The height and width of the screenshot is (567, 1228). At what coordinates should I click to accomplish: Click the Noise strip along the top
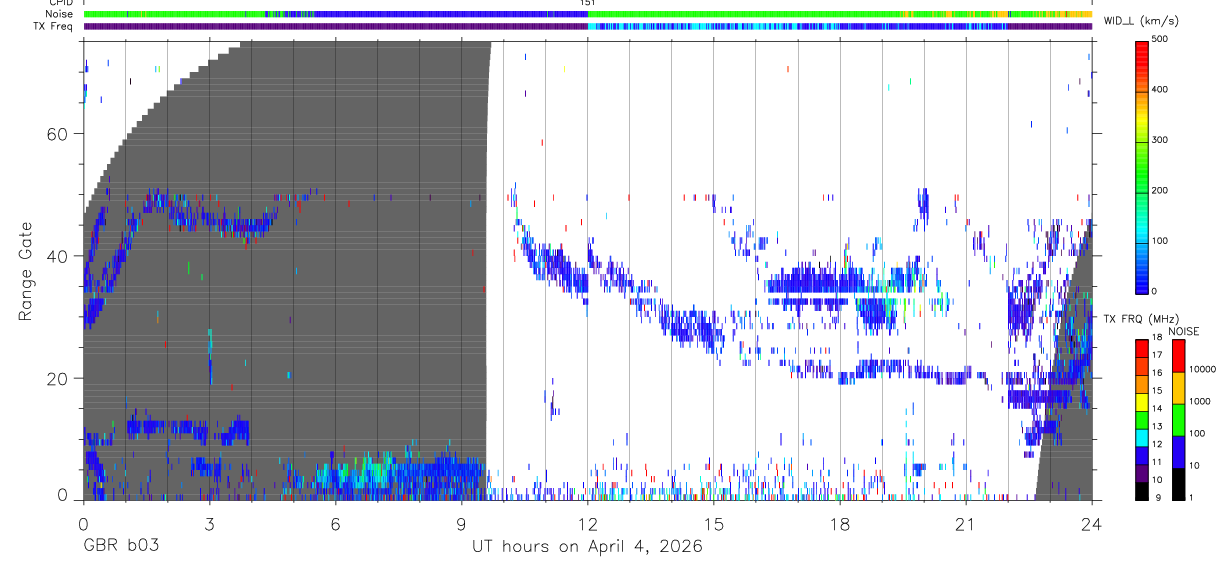588,15
